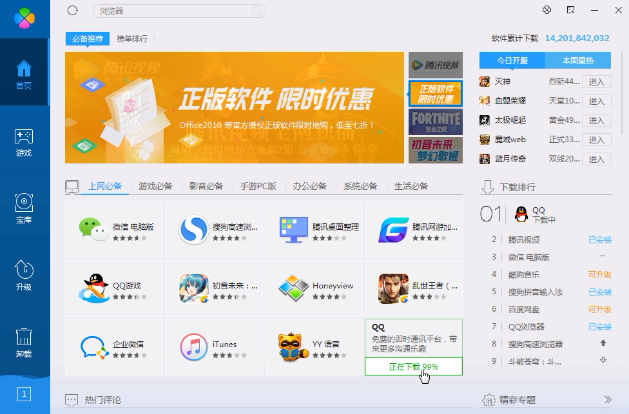
Task: Select the FORTNITE banner thumbnail
Action: (x=436, y=122)
